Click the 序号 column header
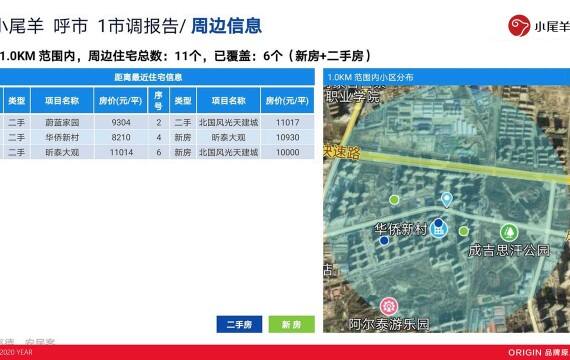Screen dimensions: 570x360 click(158, 100)
